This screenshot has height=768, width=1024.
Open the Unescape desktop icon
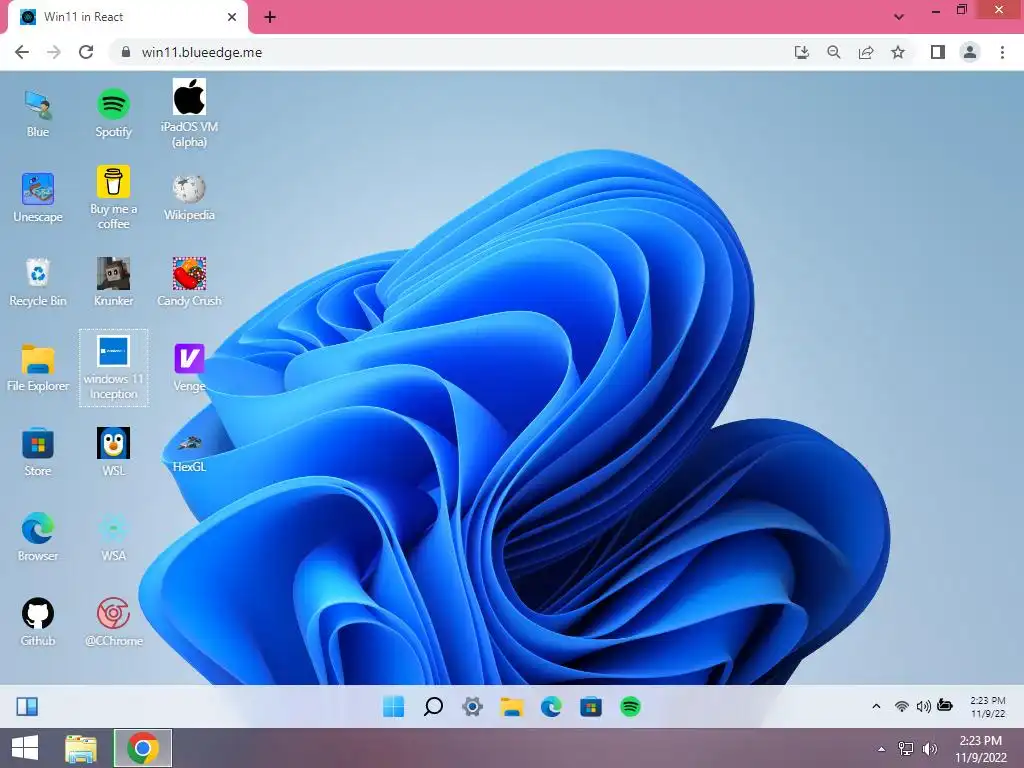point(38,198)
